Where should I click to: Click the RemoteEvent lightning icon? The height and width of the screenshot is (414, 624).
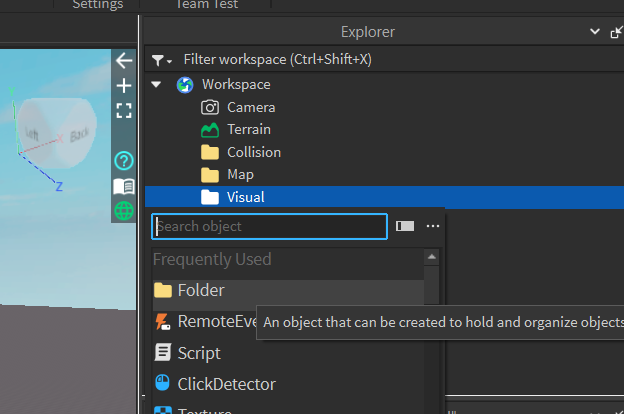point(162,322)
